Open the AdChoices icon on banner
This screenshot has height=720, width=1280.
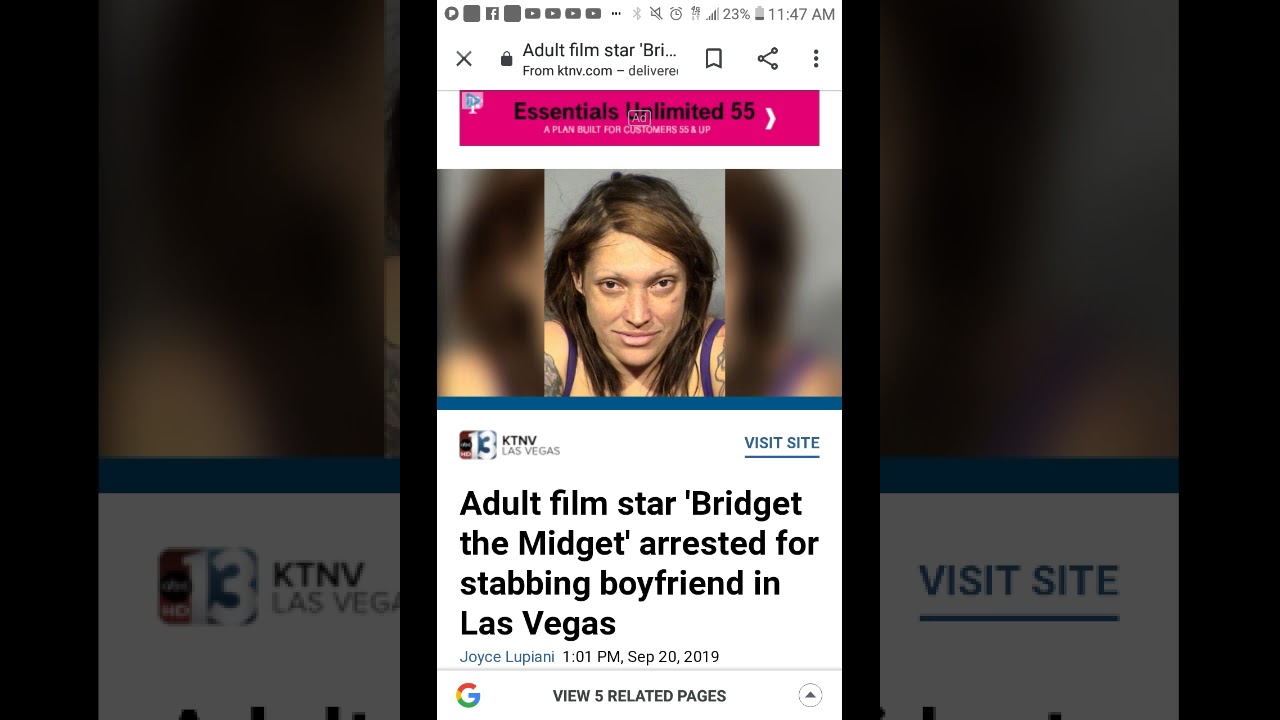pyautogui.click(x=473, y=101)
